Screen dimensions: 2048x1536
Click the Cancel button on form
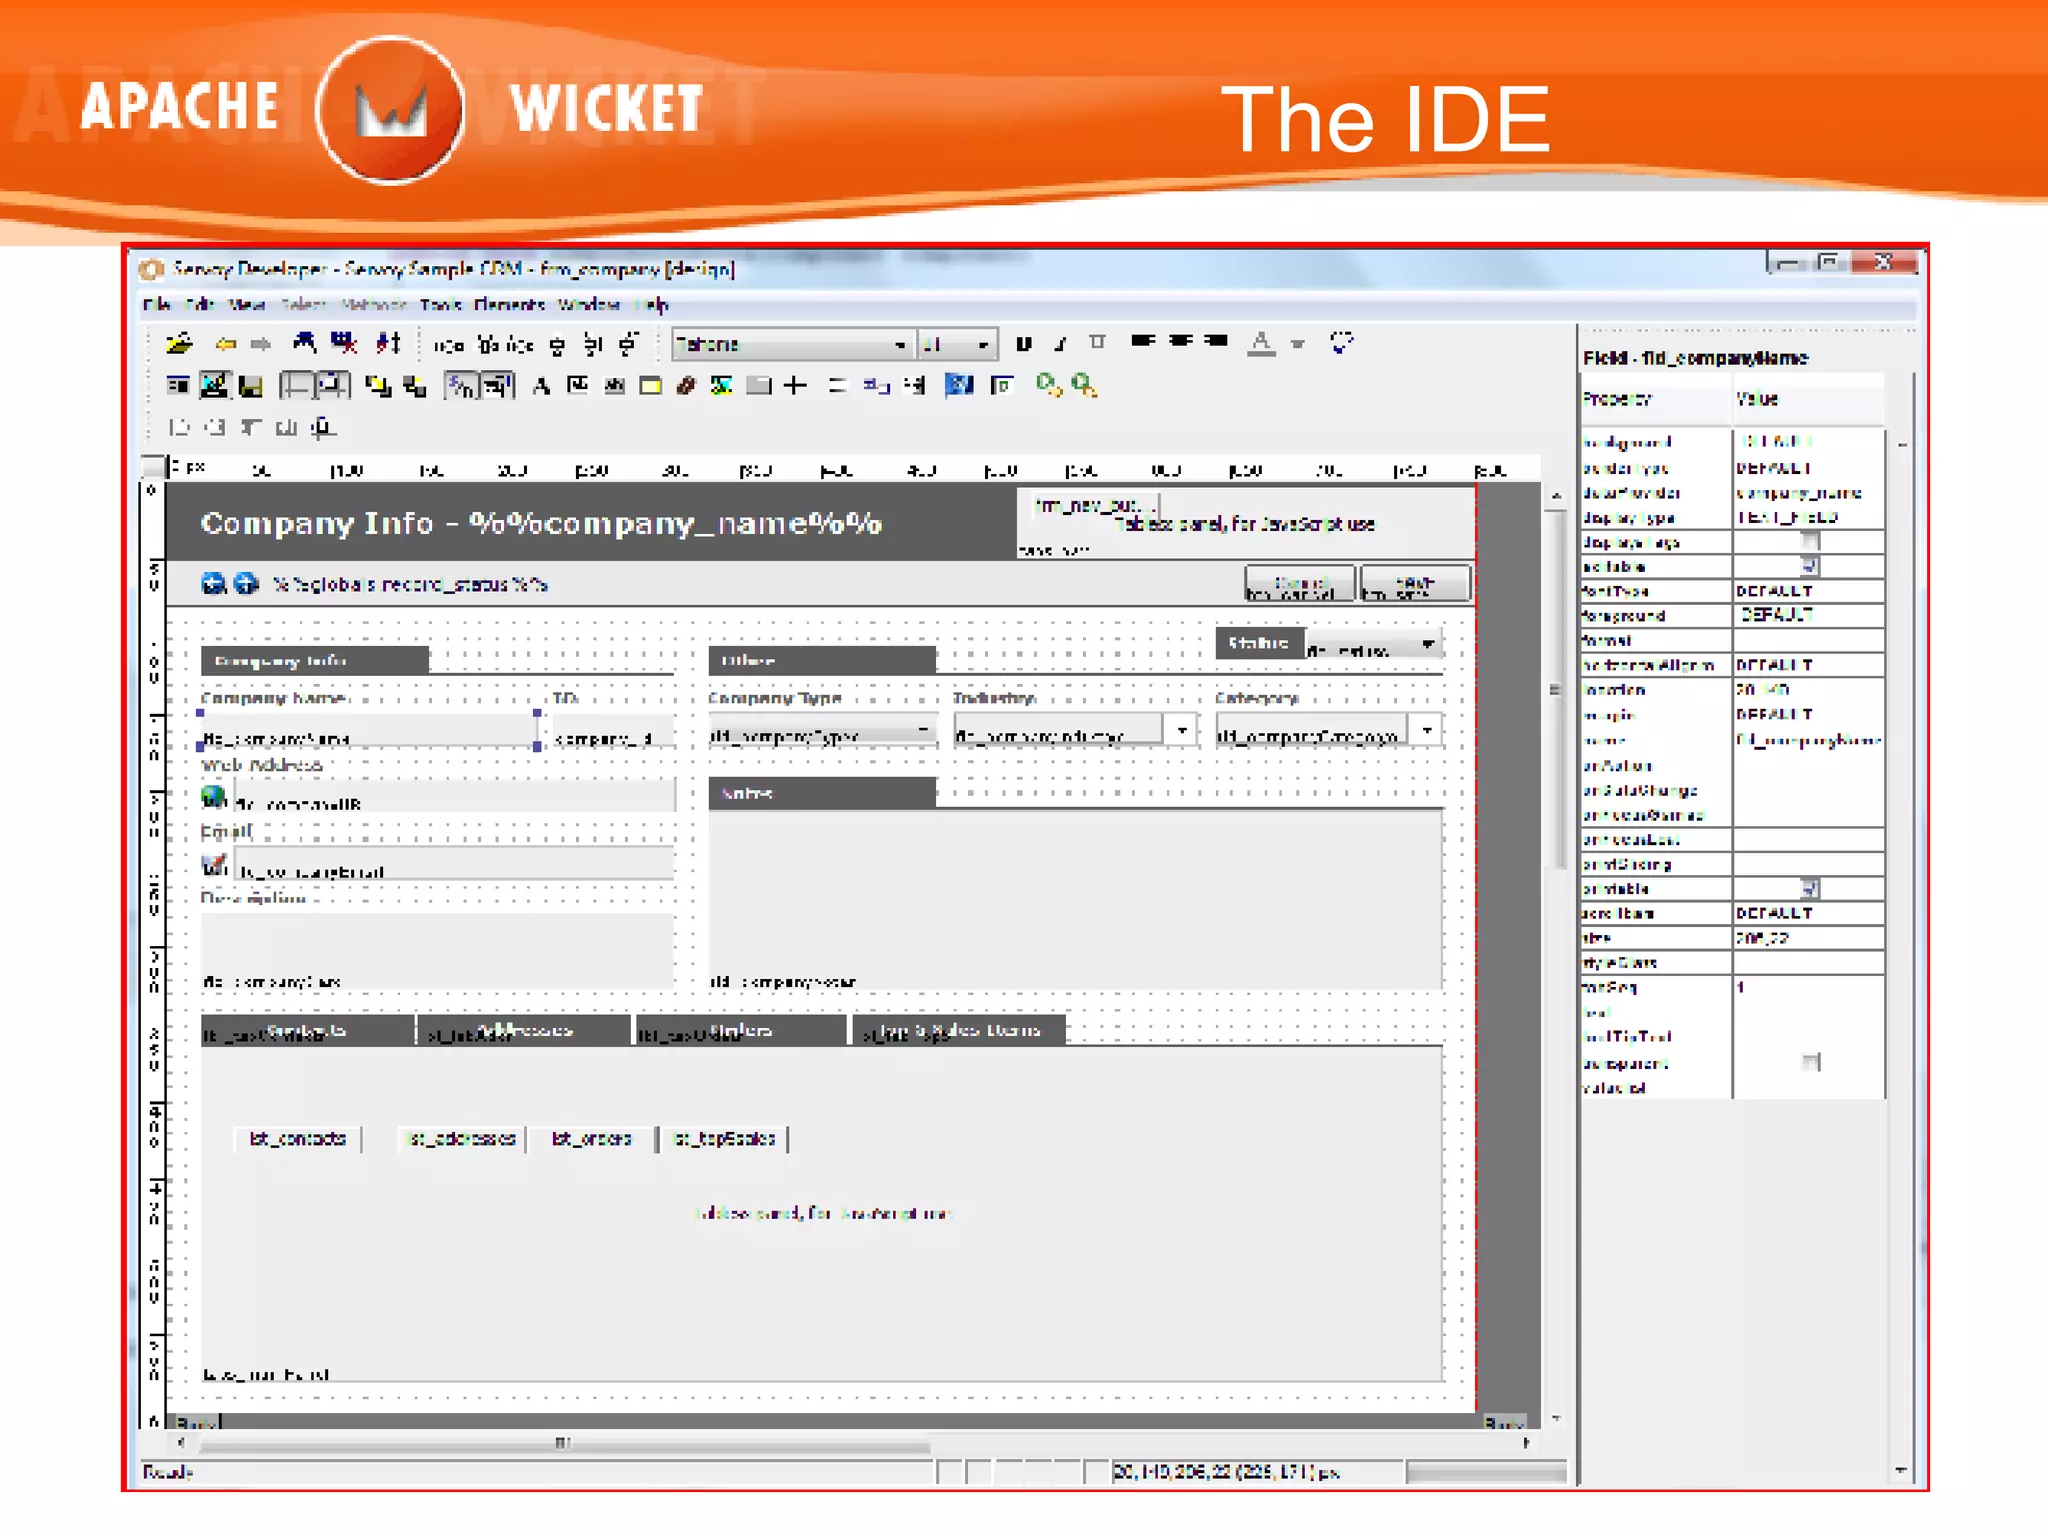point(1299,584)
